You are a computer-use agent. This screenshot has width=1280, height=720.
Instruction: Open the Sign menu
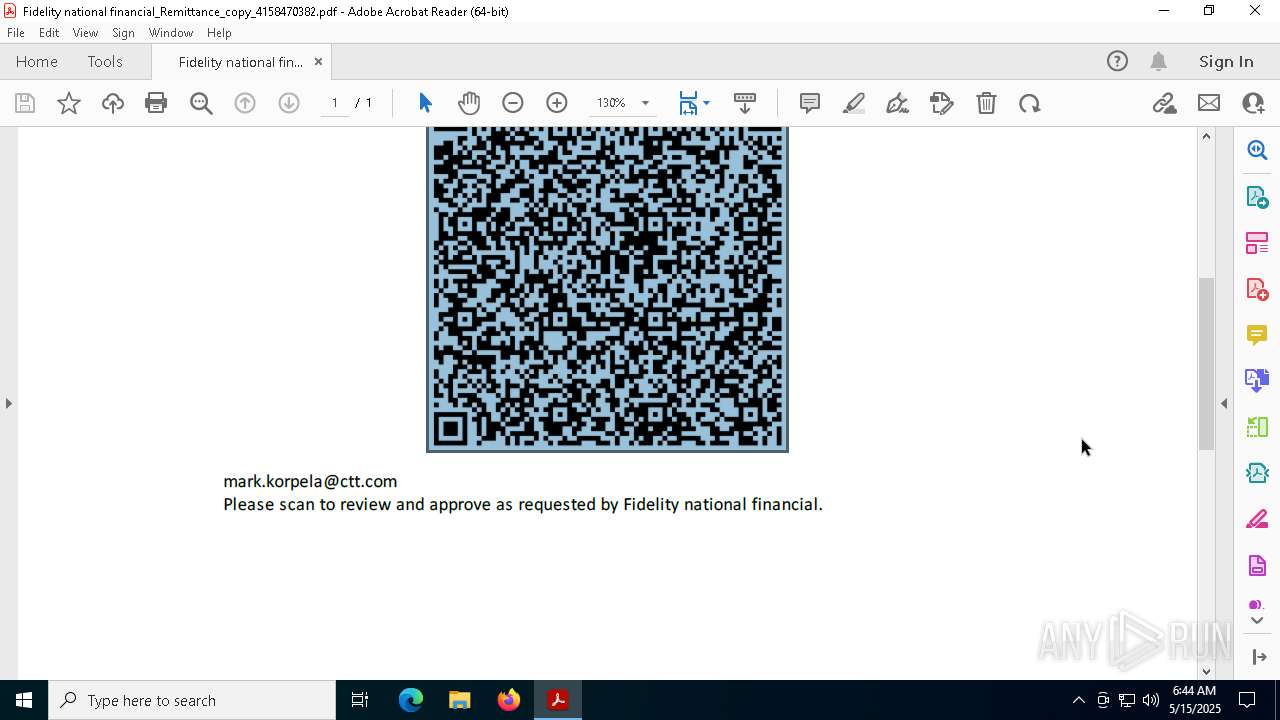coord(124,33)
